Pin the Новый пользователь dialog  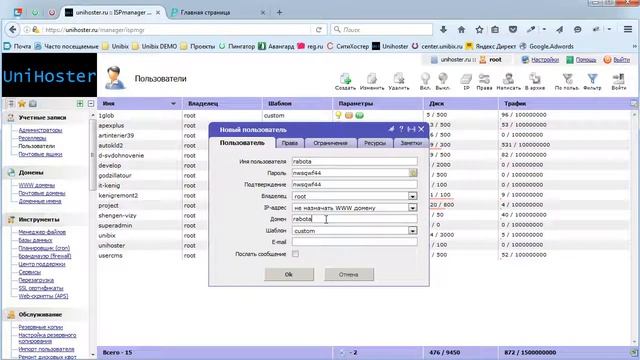[391, 129]
